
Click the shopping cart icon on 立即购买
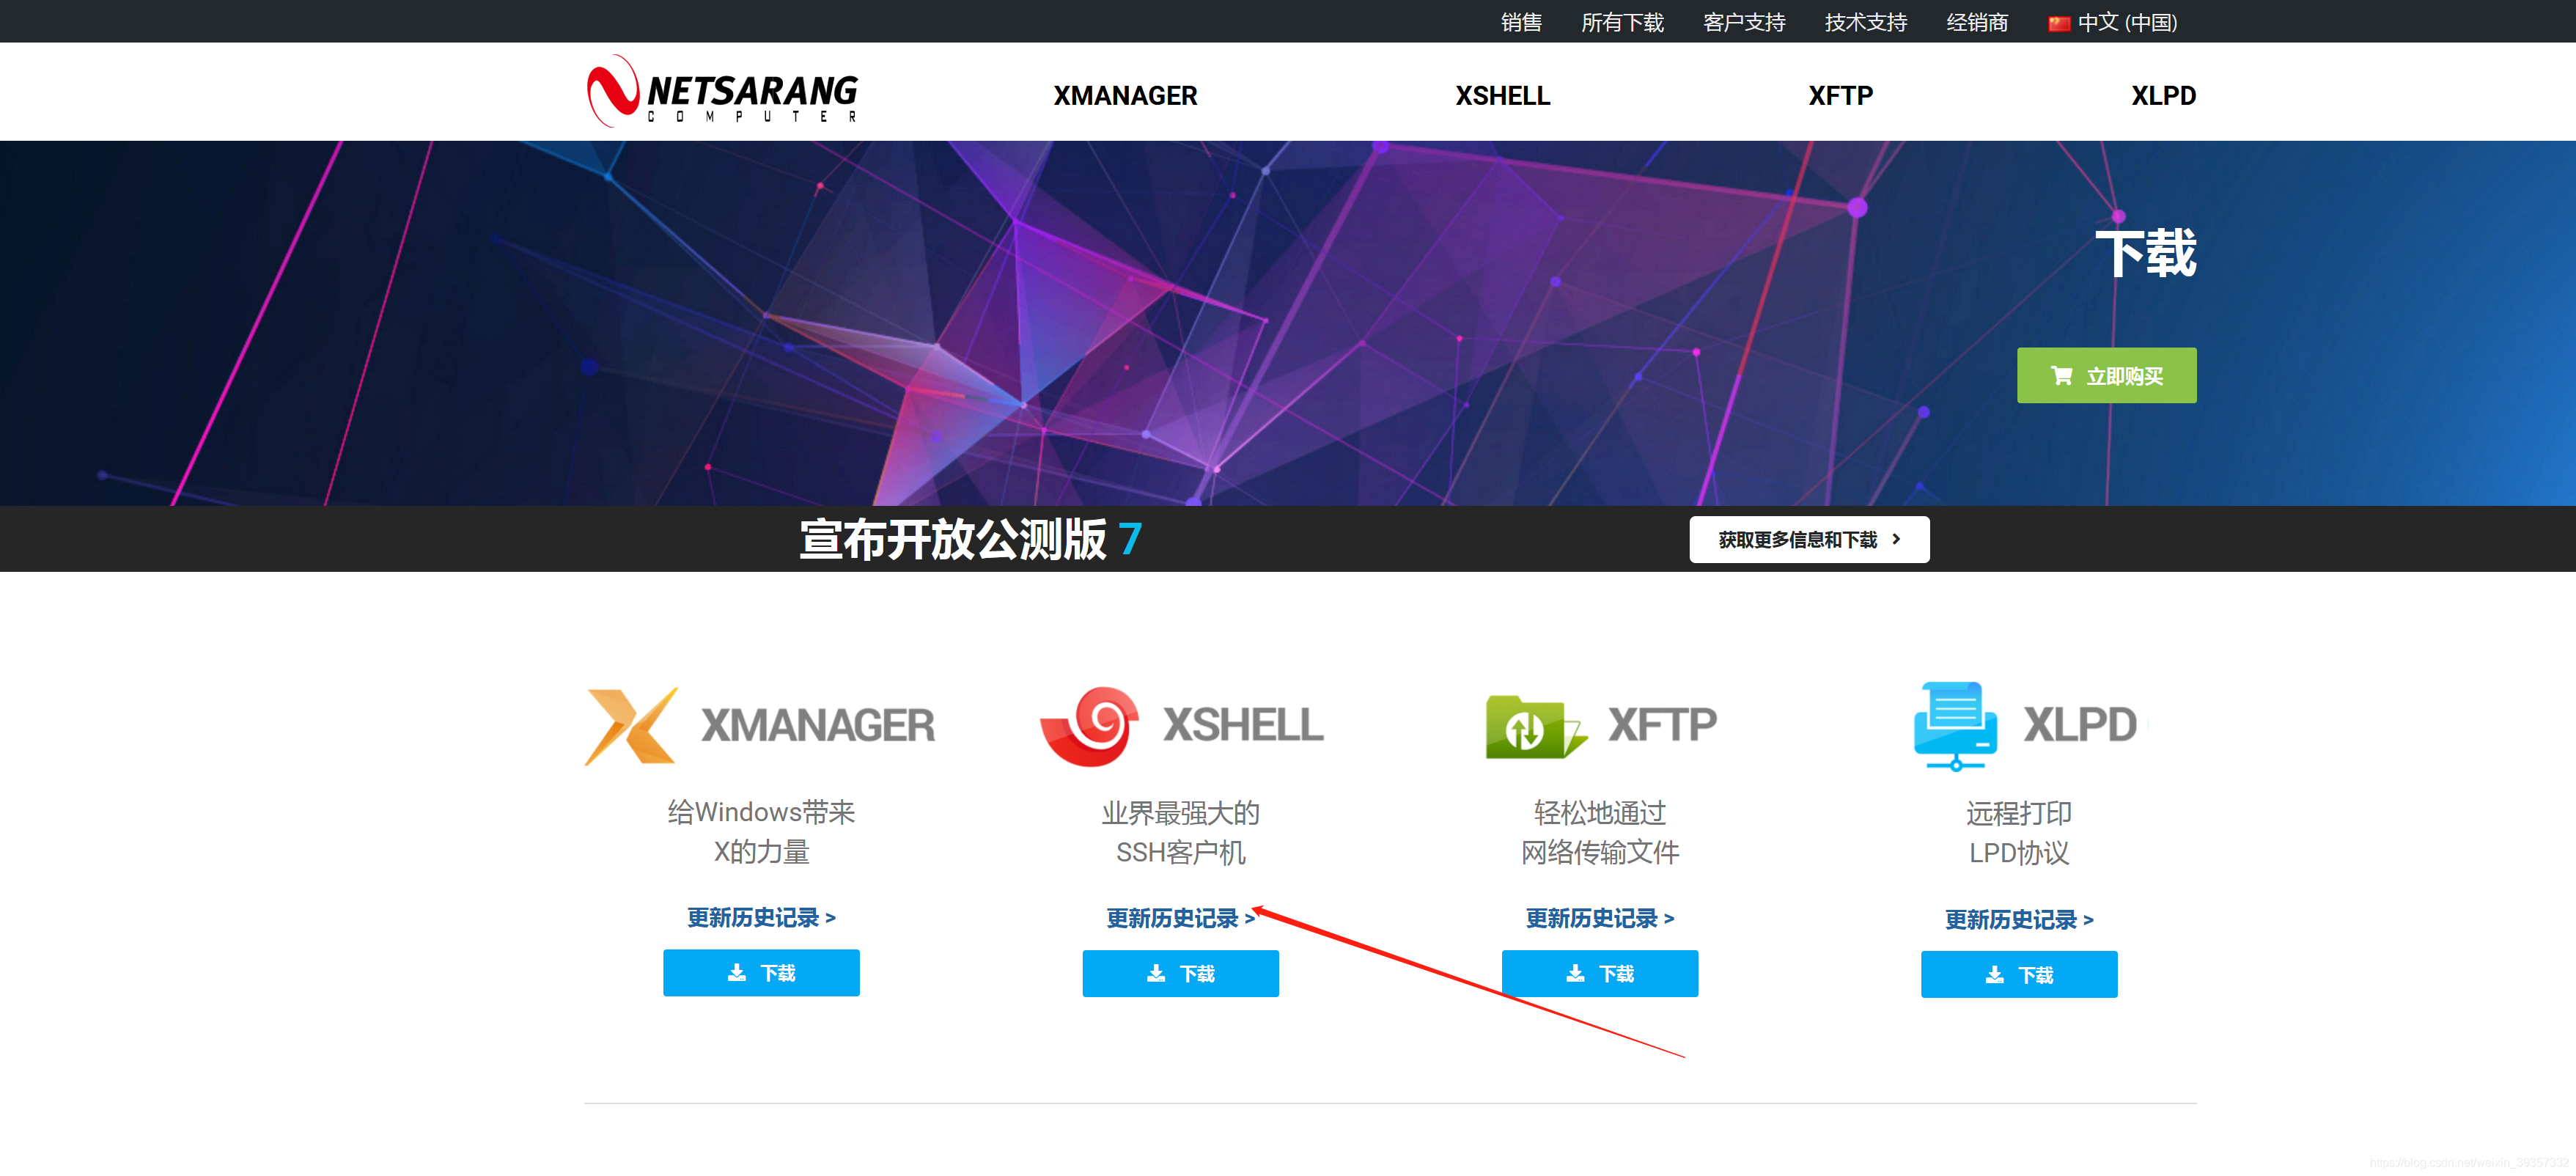(2061, 375)
